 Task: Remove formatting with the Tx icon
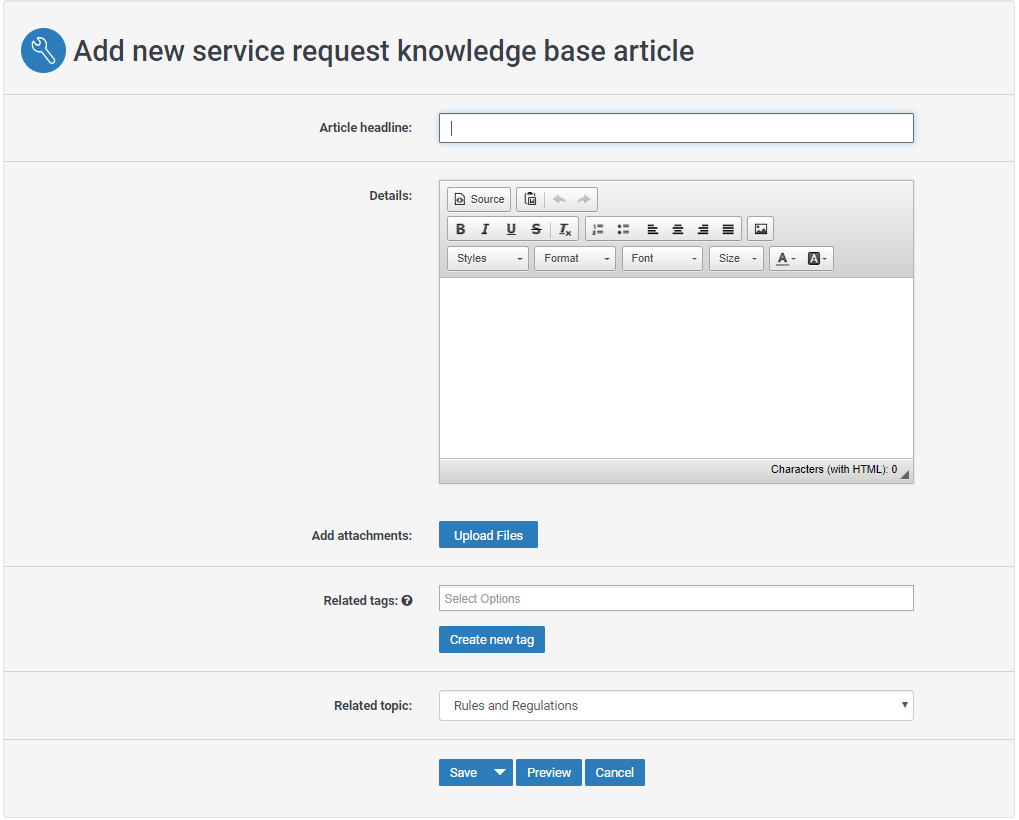click(x=564, y=229)
